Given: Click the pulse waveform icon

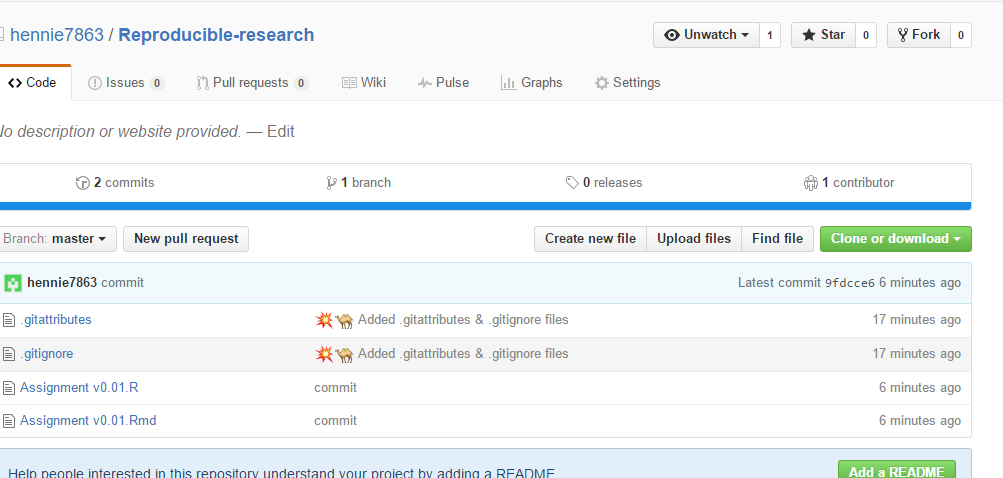Looking at the screenshot, I should point(425,83).
